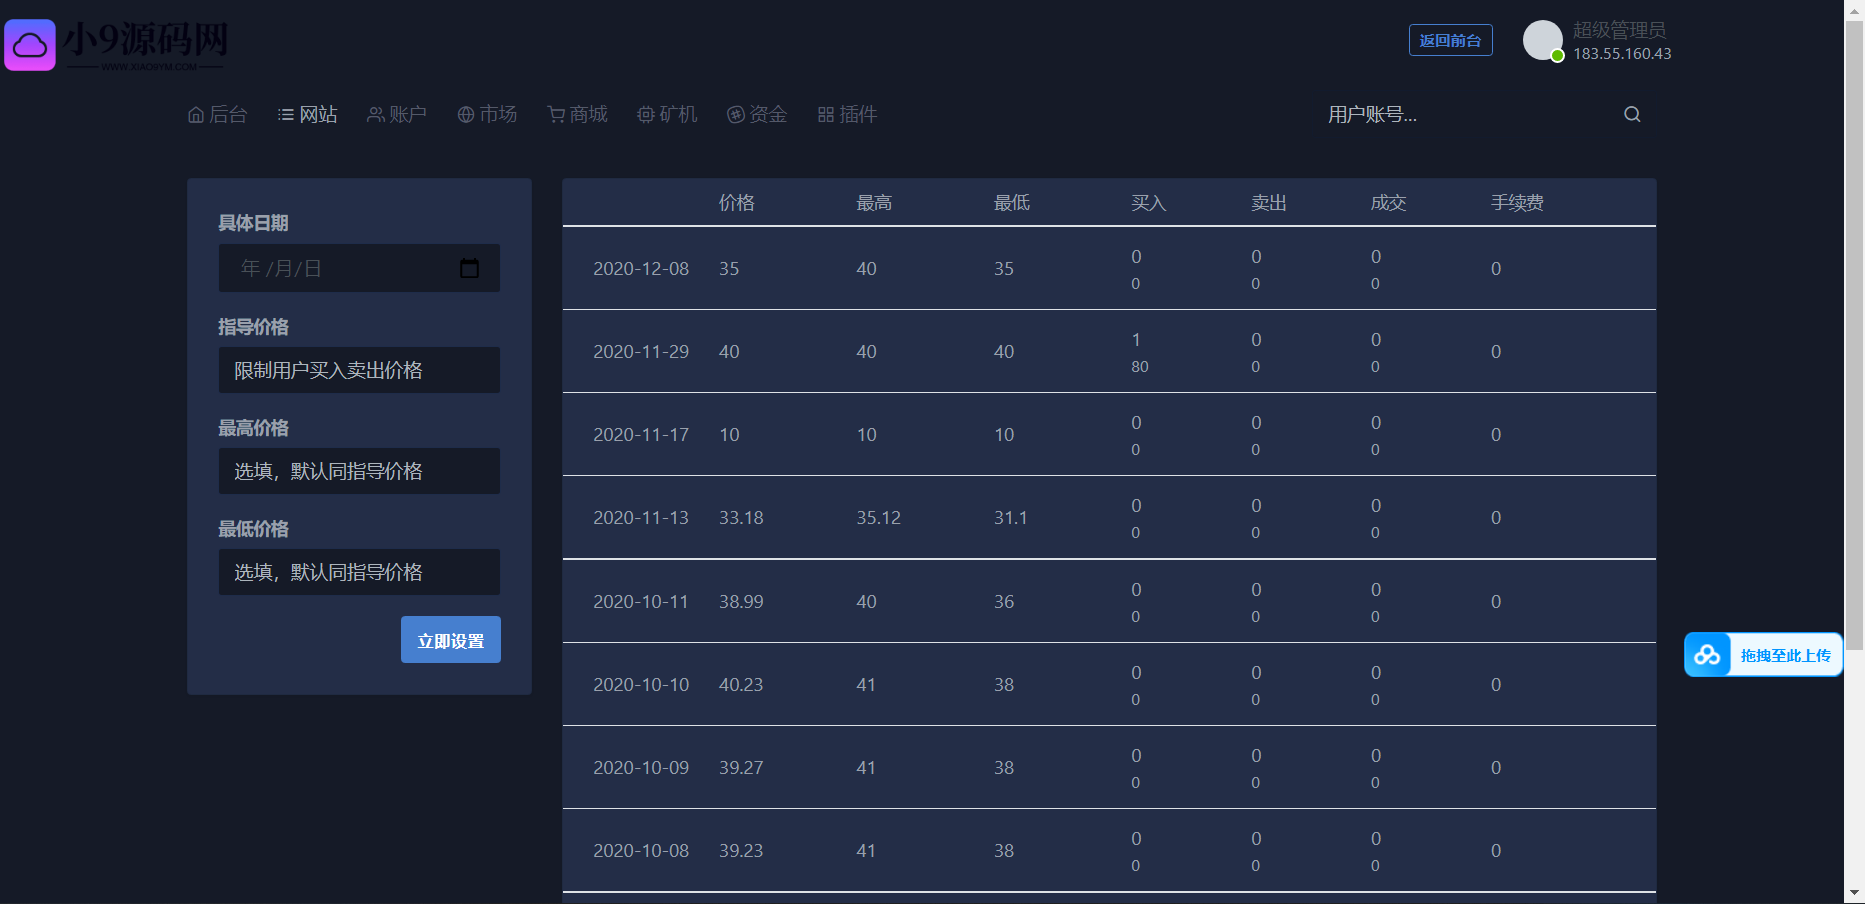
Task: Select the 2020-10-08 row date
Action: tap(641, 851)
